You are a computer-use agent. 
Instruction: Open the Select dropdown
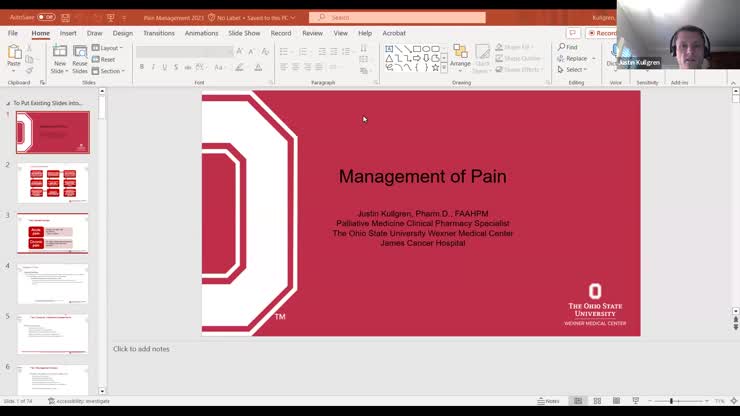click(572, 70)
